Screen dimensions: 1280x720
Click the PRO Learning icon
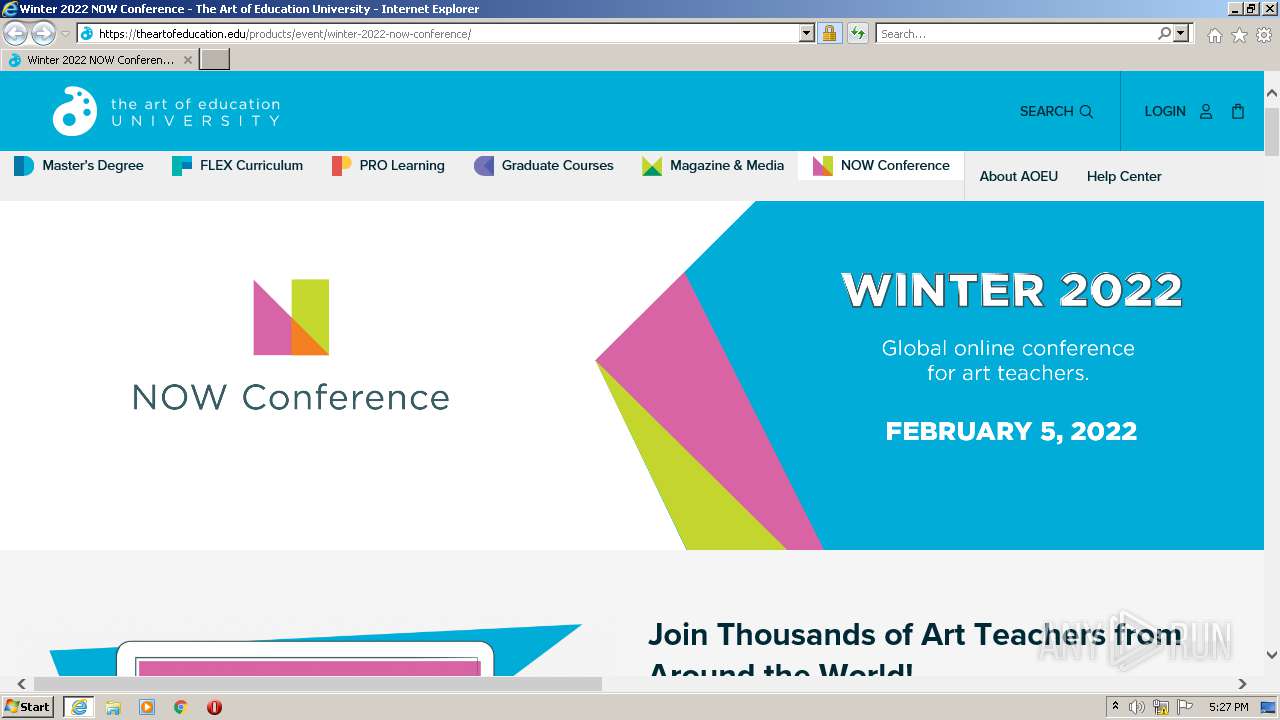click(x=341, y=166)
